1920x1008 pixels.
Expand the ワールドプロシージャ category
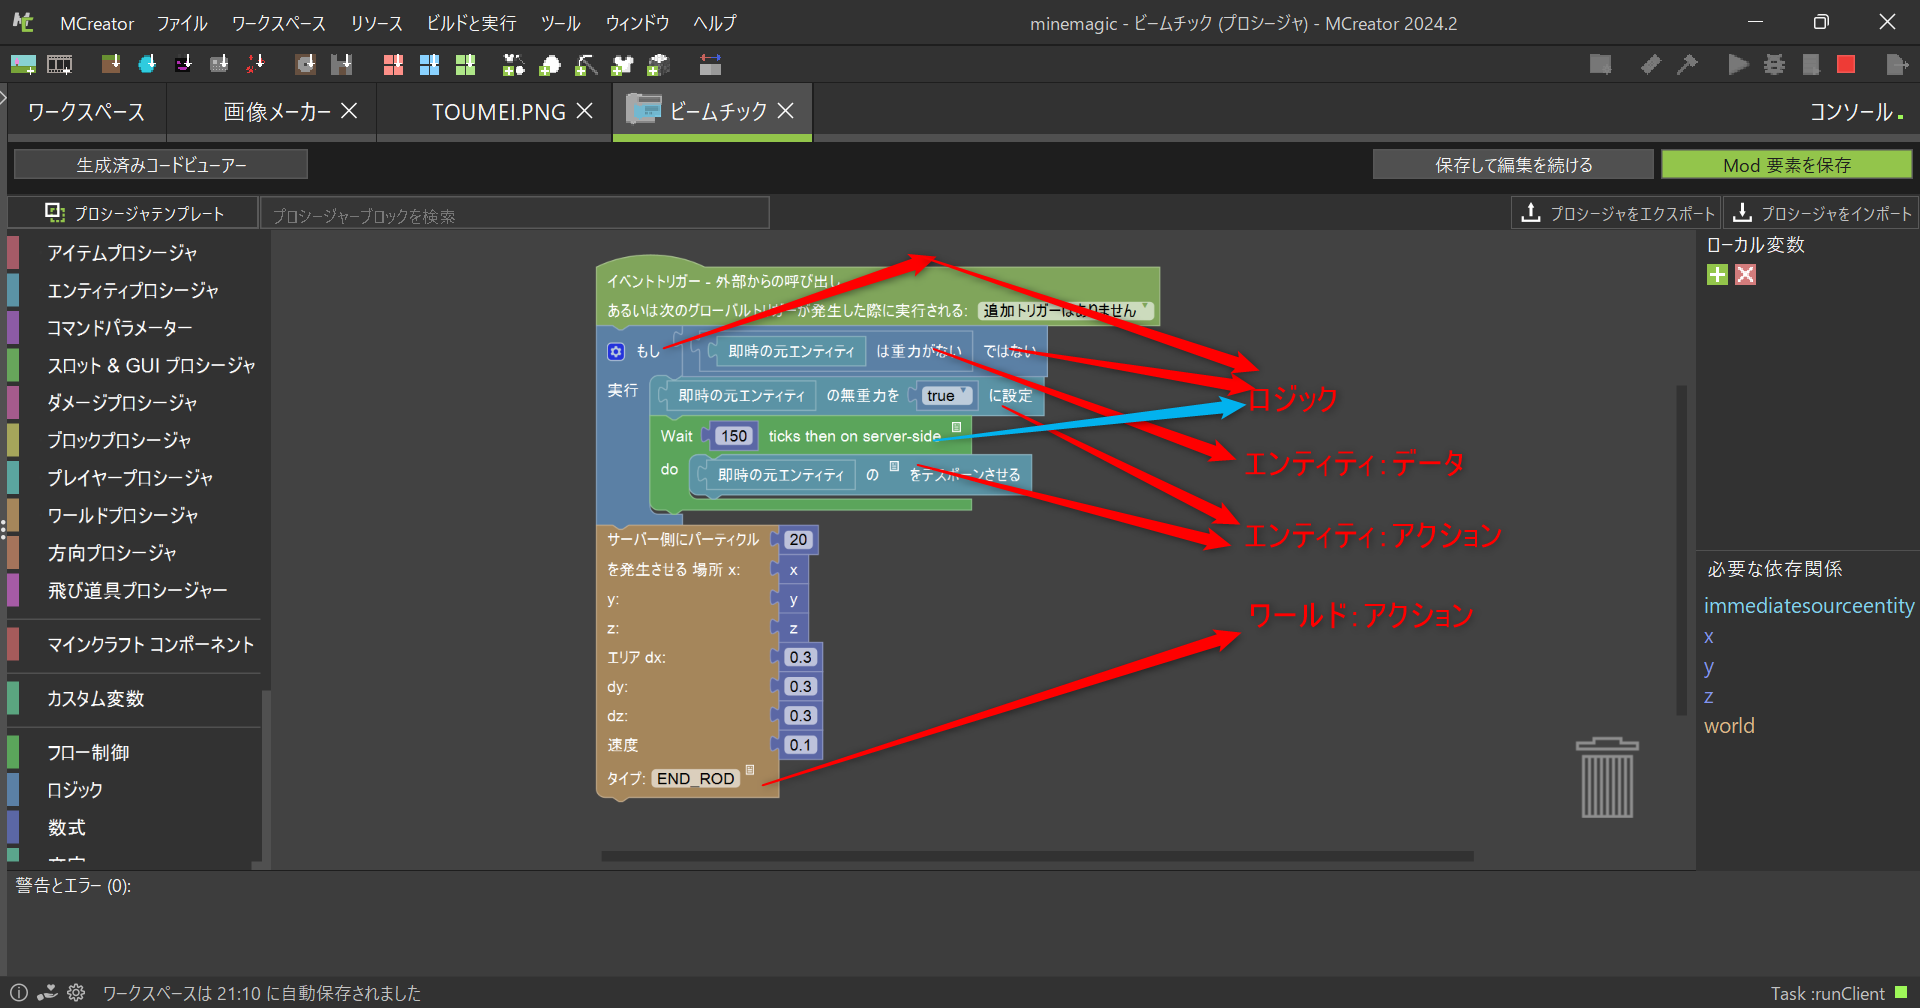tap(123, 516)
